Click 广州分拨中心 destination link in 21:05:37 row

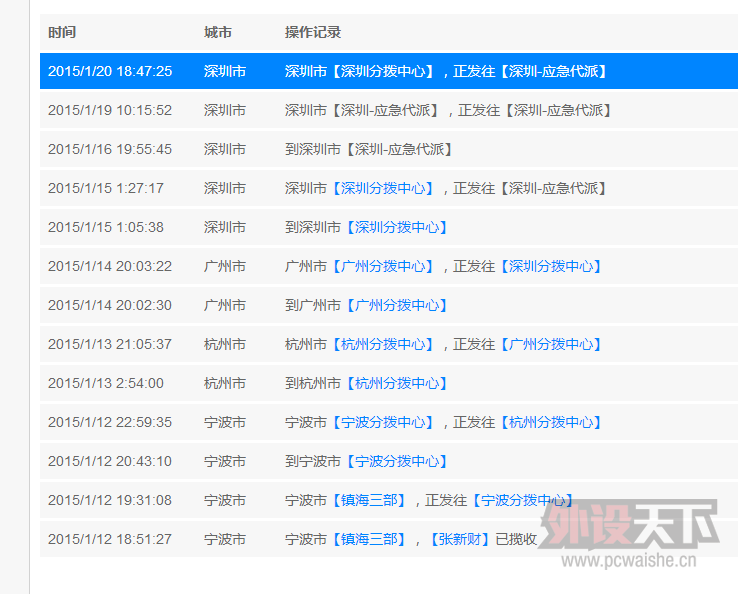(x=551, y=344)
